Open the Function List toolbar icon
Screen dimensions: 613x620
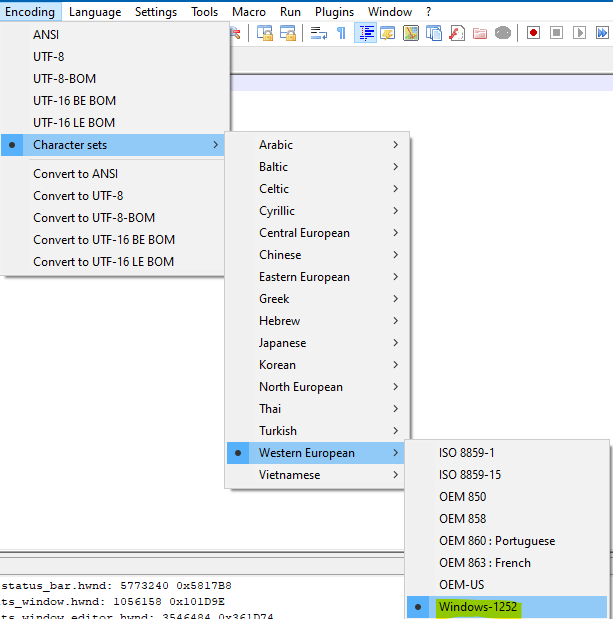pos(457,33)
